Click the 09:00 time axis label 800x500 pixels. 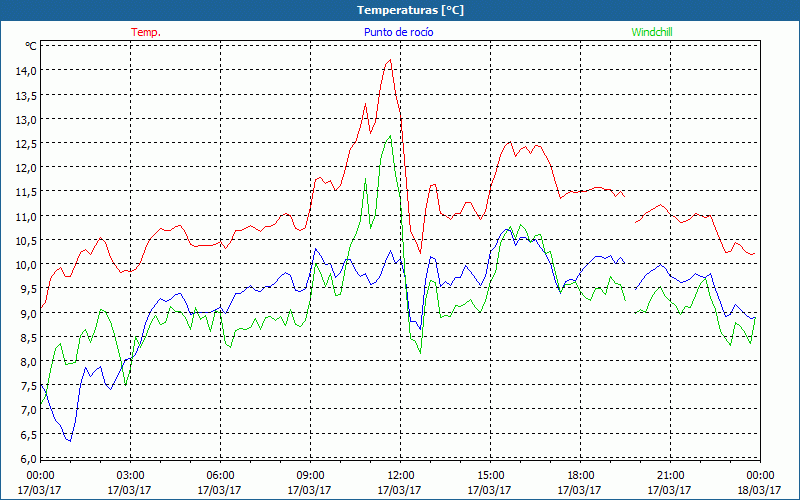(x=310, y=476)
